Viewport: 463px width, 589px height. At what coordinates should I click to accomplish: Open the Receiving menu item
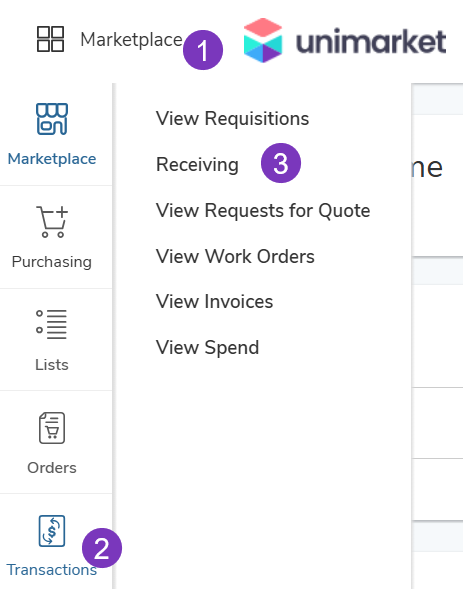point(198,165)
